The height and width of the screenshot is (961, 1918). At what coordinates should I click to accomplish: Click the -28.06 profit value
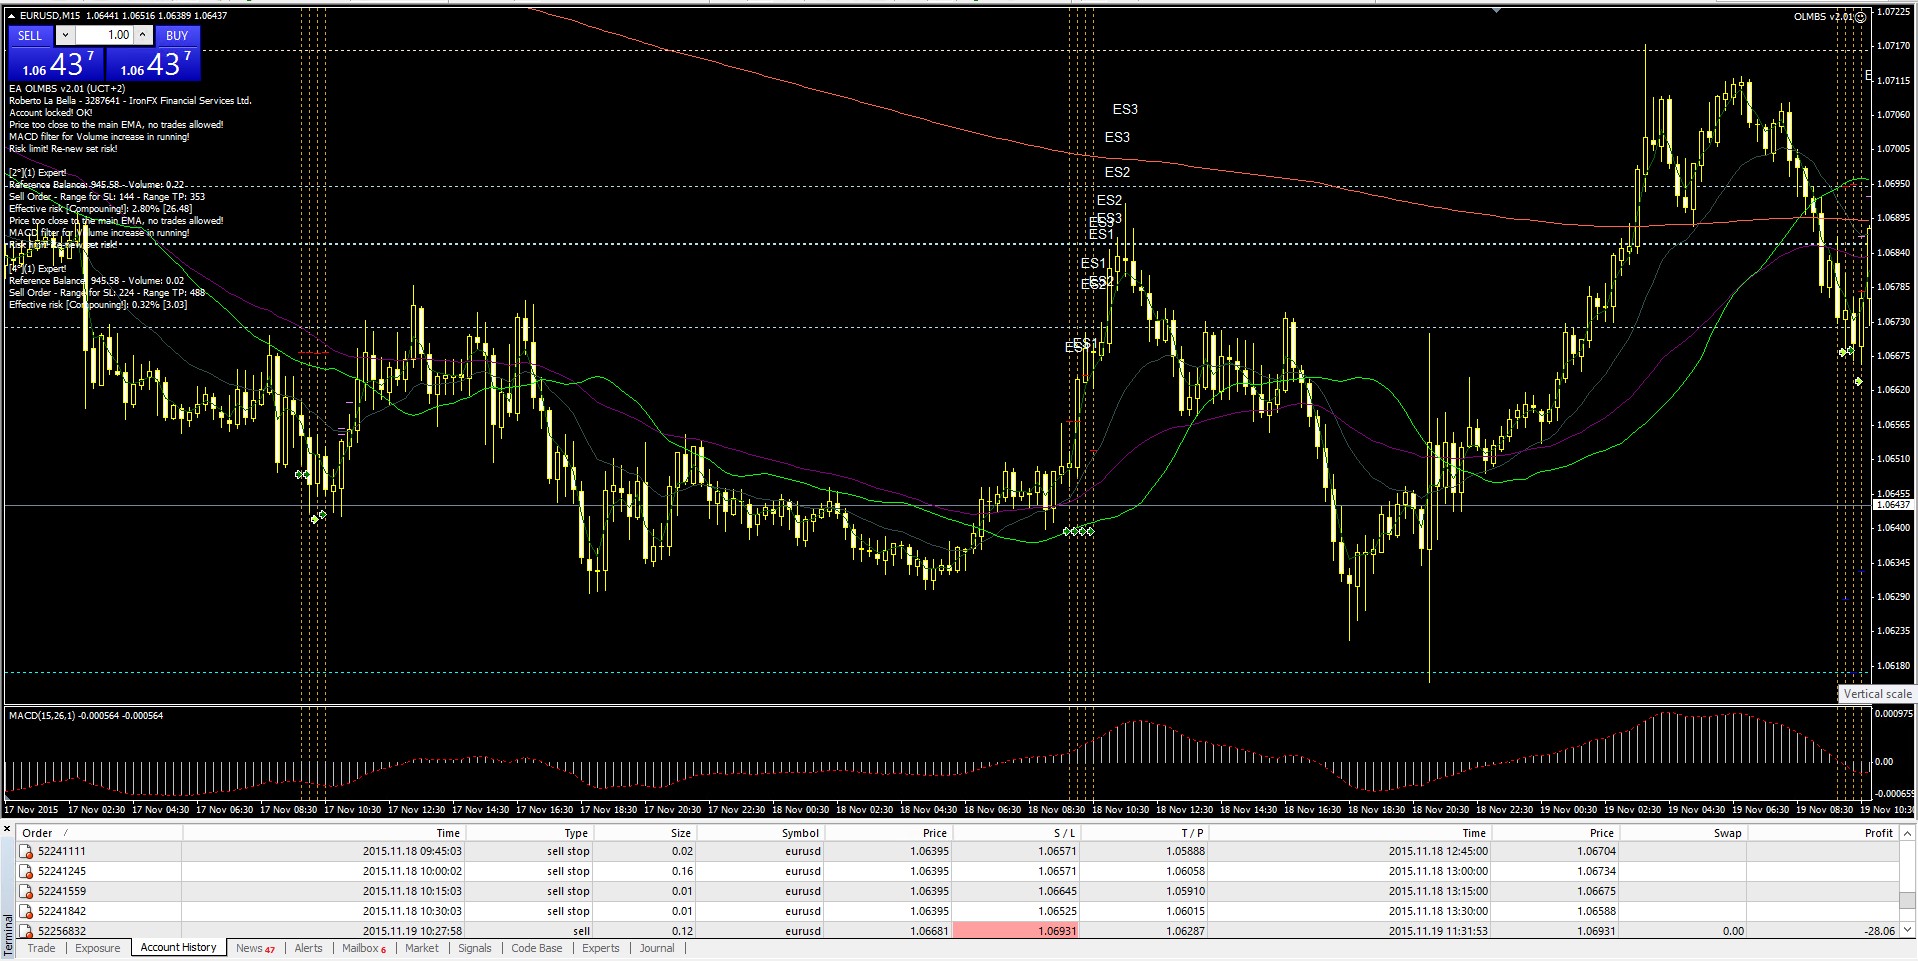click(x=1879, y=931)
